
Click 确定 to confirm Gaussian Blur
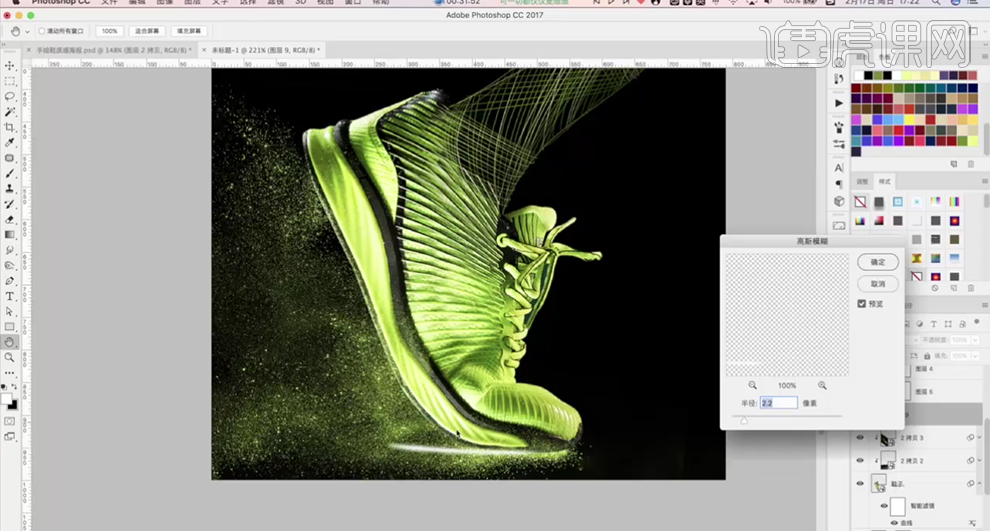pyautogui.click(x=878, y=262)
